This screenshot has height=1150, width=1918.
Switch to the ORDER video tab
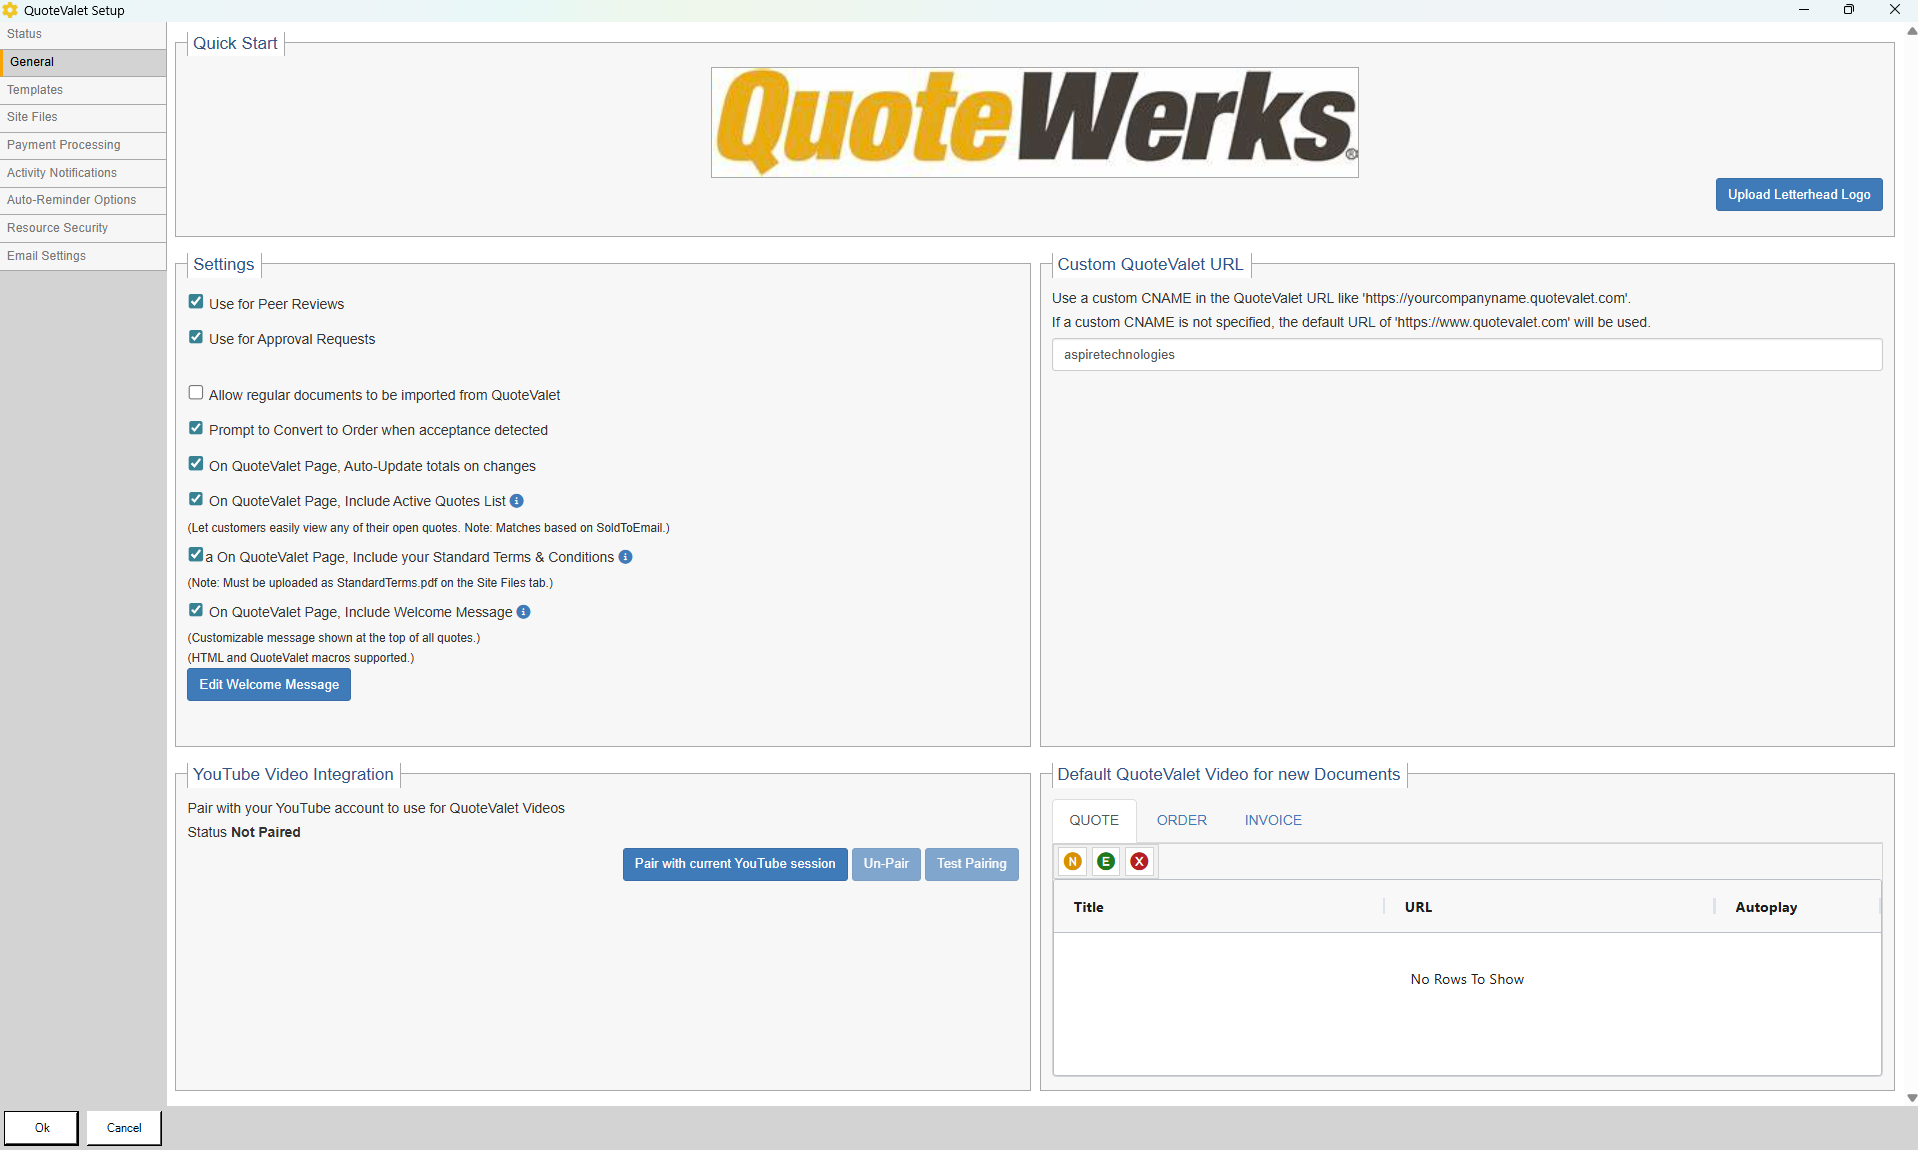click(x=1181, y=820)
